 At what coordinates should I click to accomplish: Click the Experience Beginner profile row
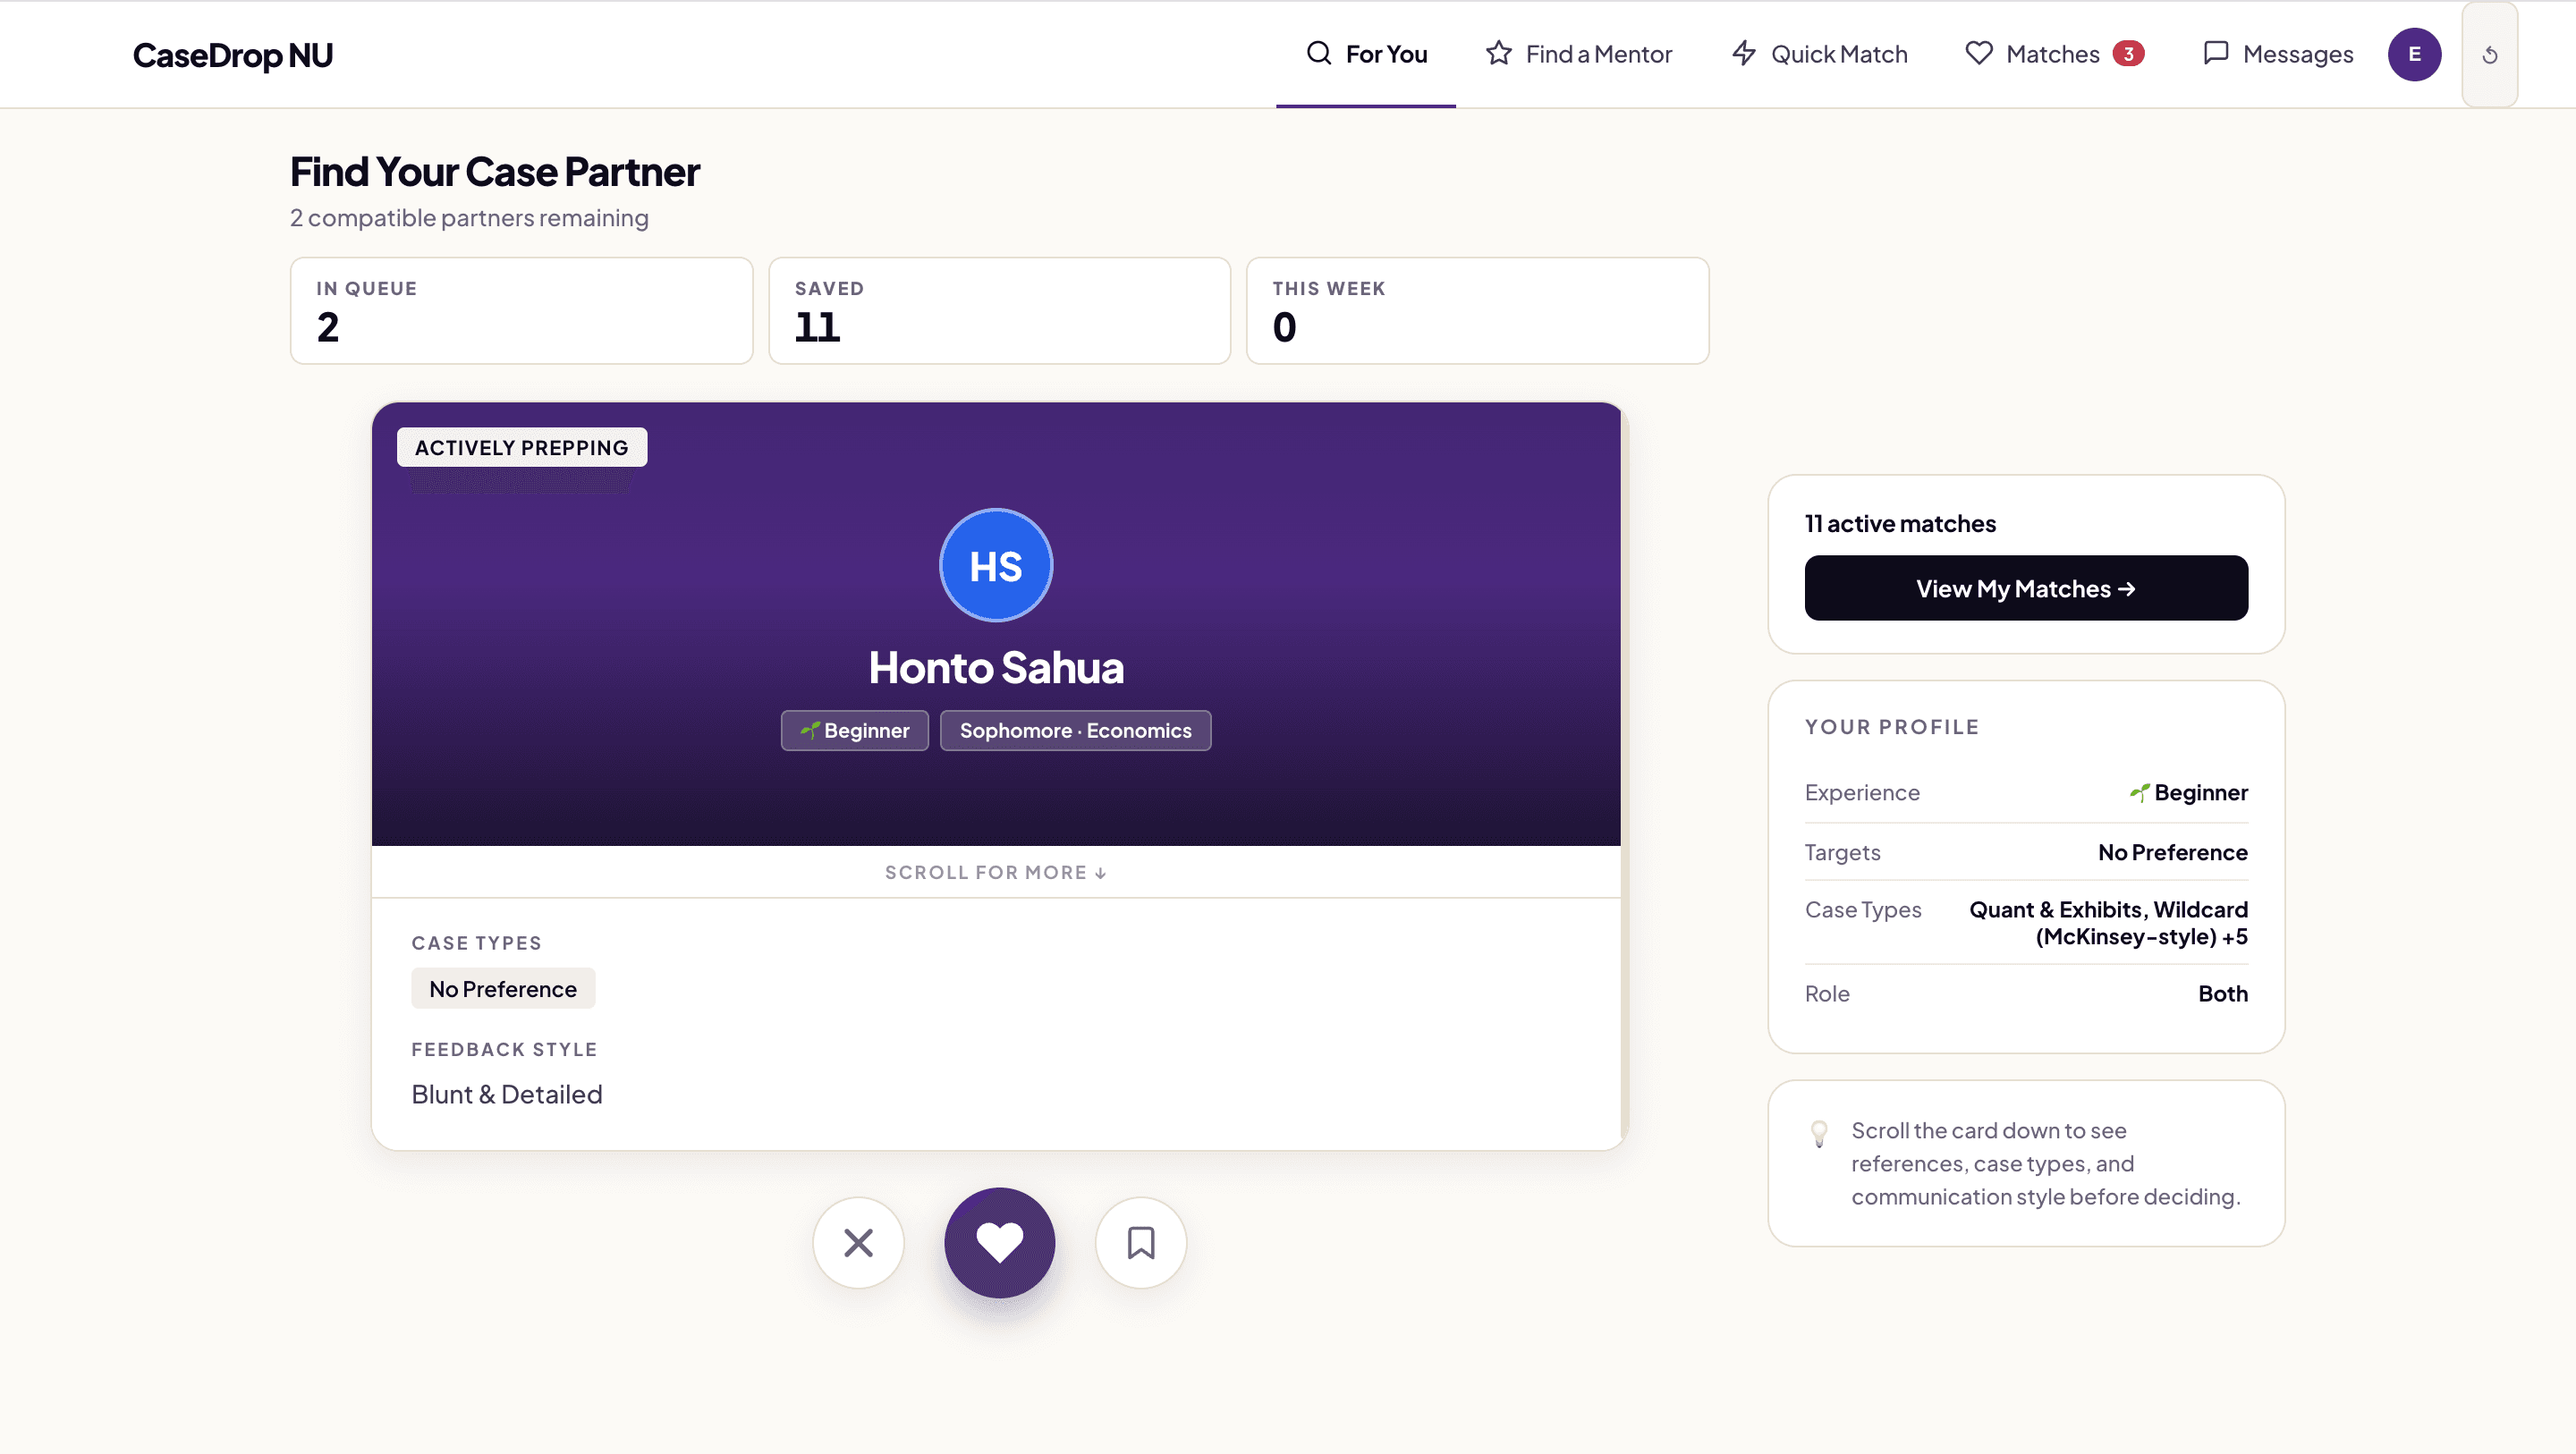tap(2026, 792)
